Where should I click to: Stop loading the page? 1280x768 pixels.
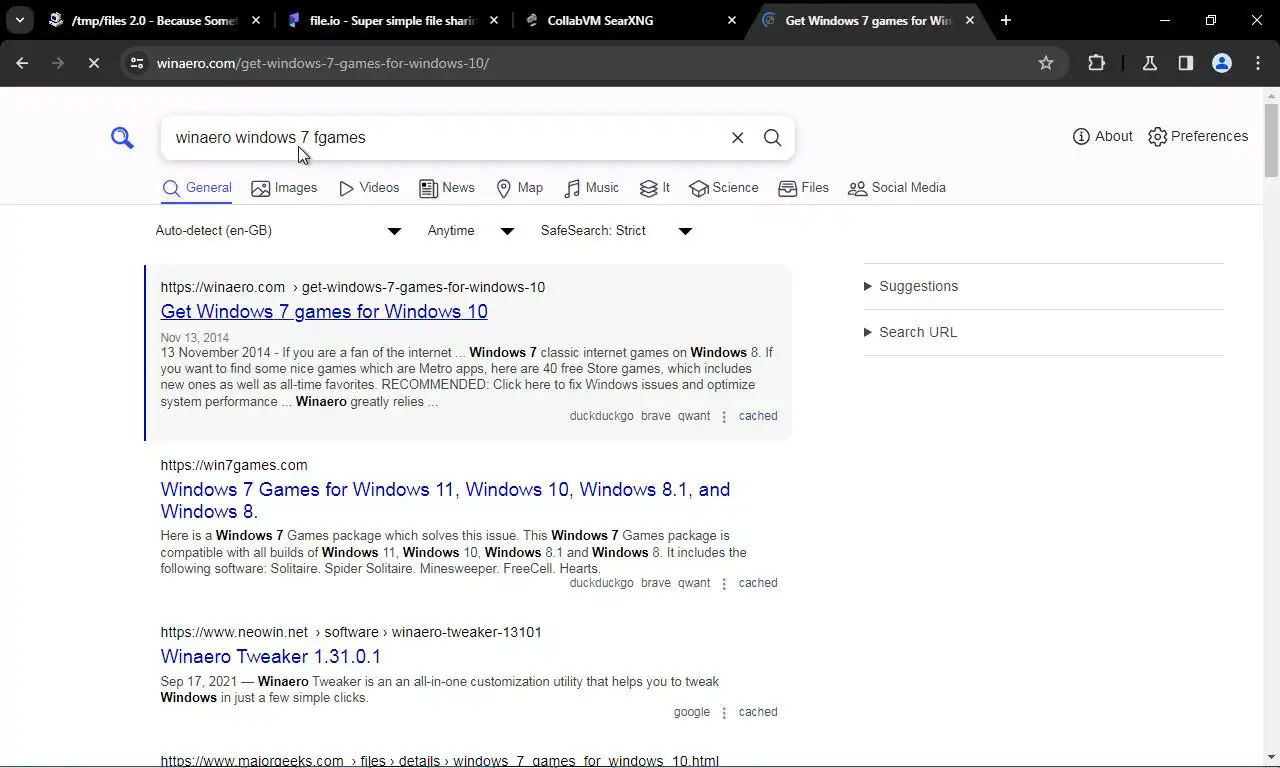coord(93,63)
